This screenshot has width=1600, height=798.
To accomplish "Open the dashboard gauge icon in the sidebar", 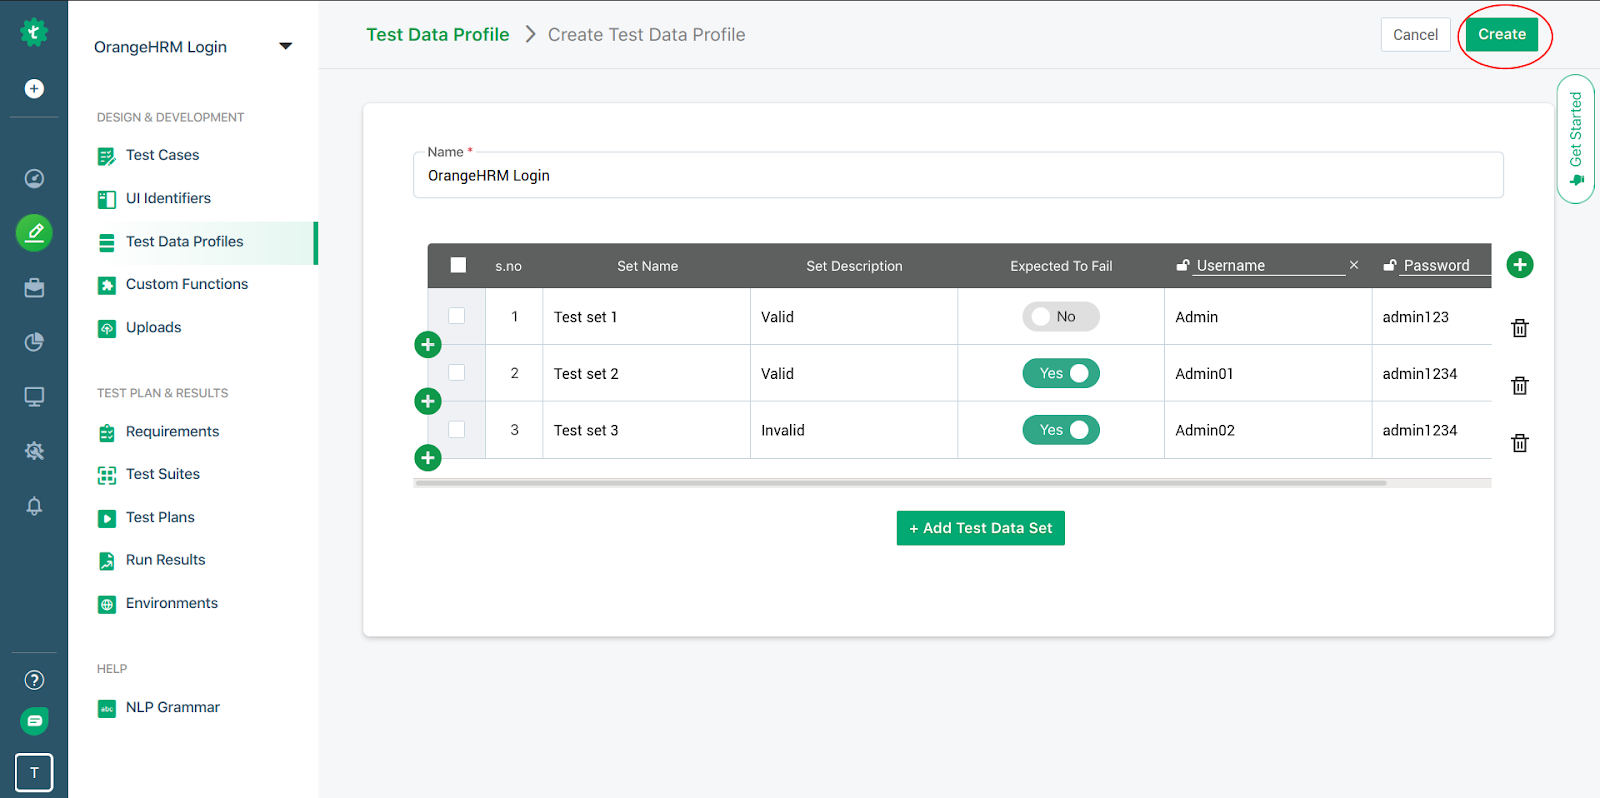I will (34, 179).
